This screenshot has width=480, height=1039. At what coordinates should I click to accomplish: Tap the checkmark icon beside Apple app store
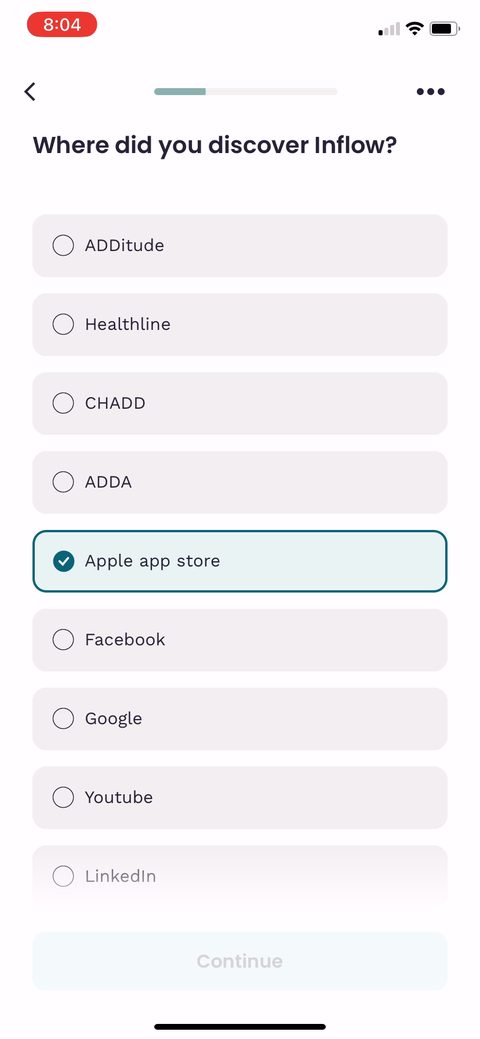pyautogui.click(x=63, y=561)
